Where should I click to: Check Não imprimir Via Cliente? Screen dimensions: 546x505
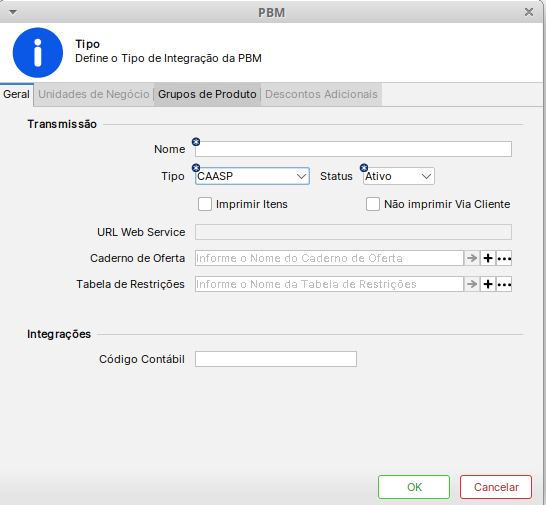tap(373, 204)
